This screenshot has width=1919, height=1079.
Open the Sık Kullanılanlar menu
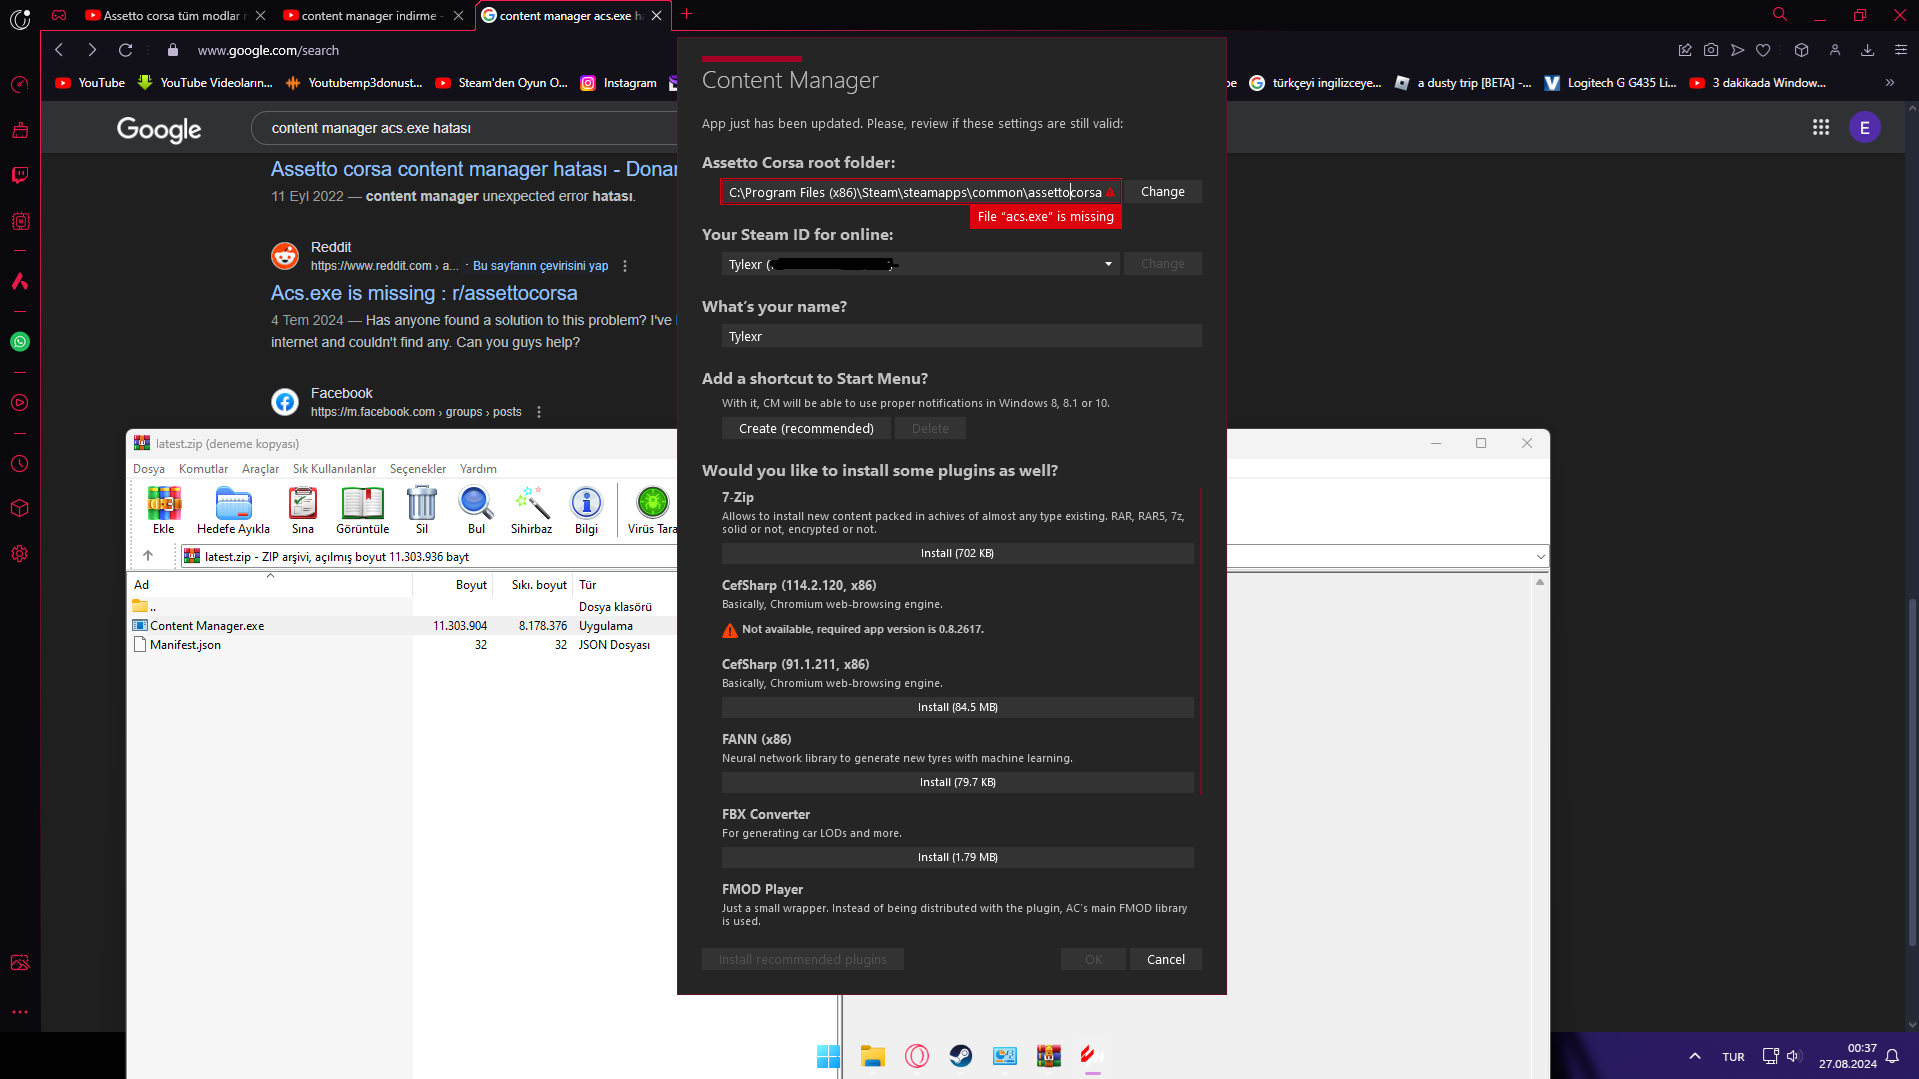[x=334, y=469]
